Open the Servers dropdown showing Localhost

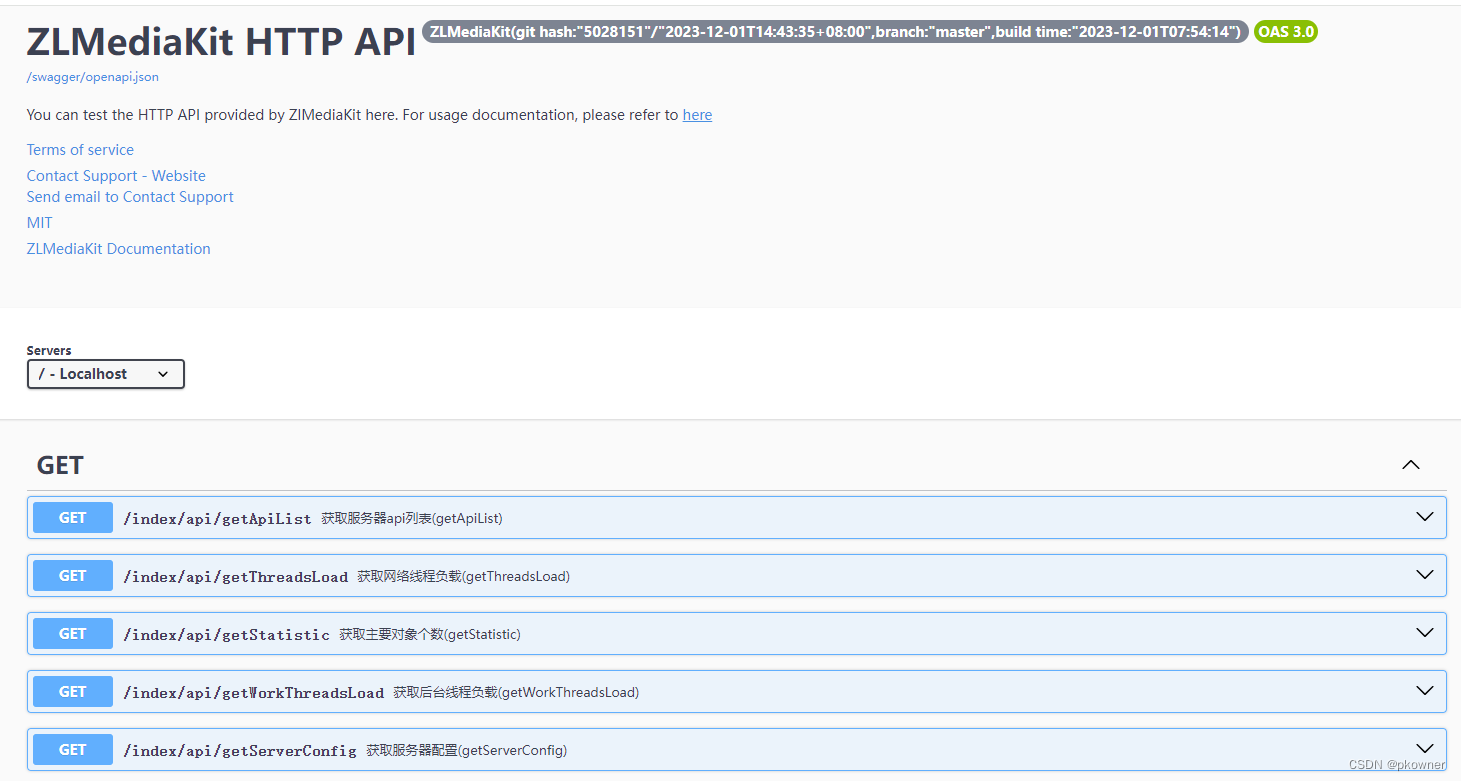pos(106,374)
